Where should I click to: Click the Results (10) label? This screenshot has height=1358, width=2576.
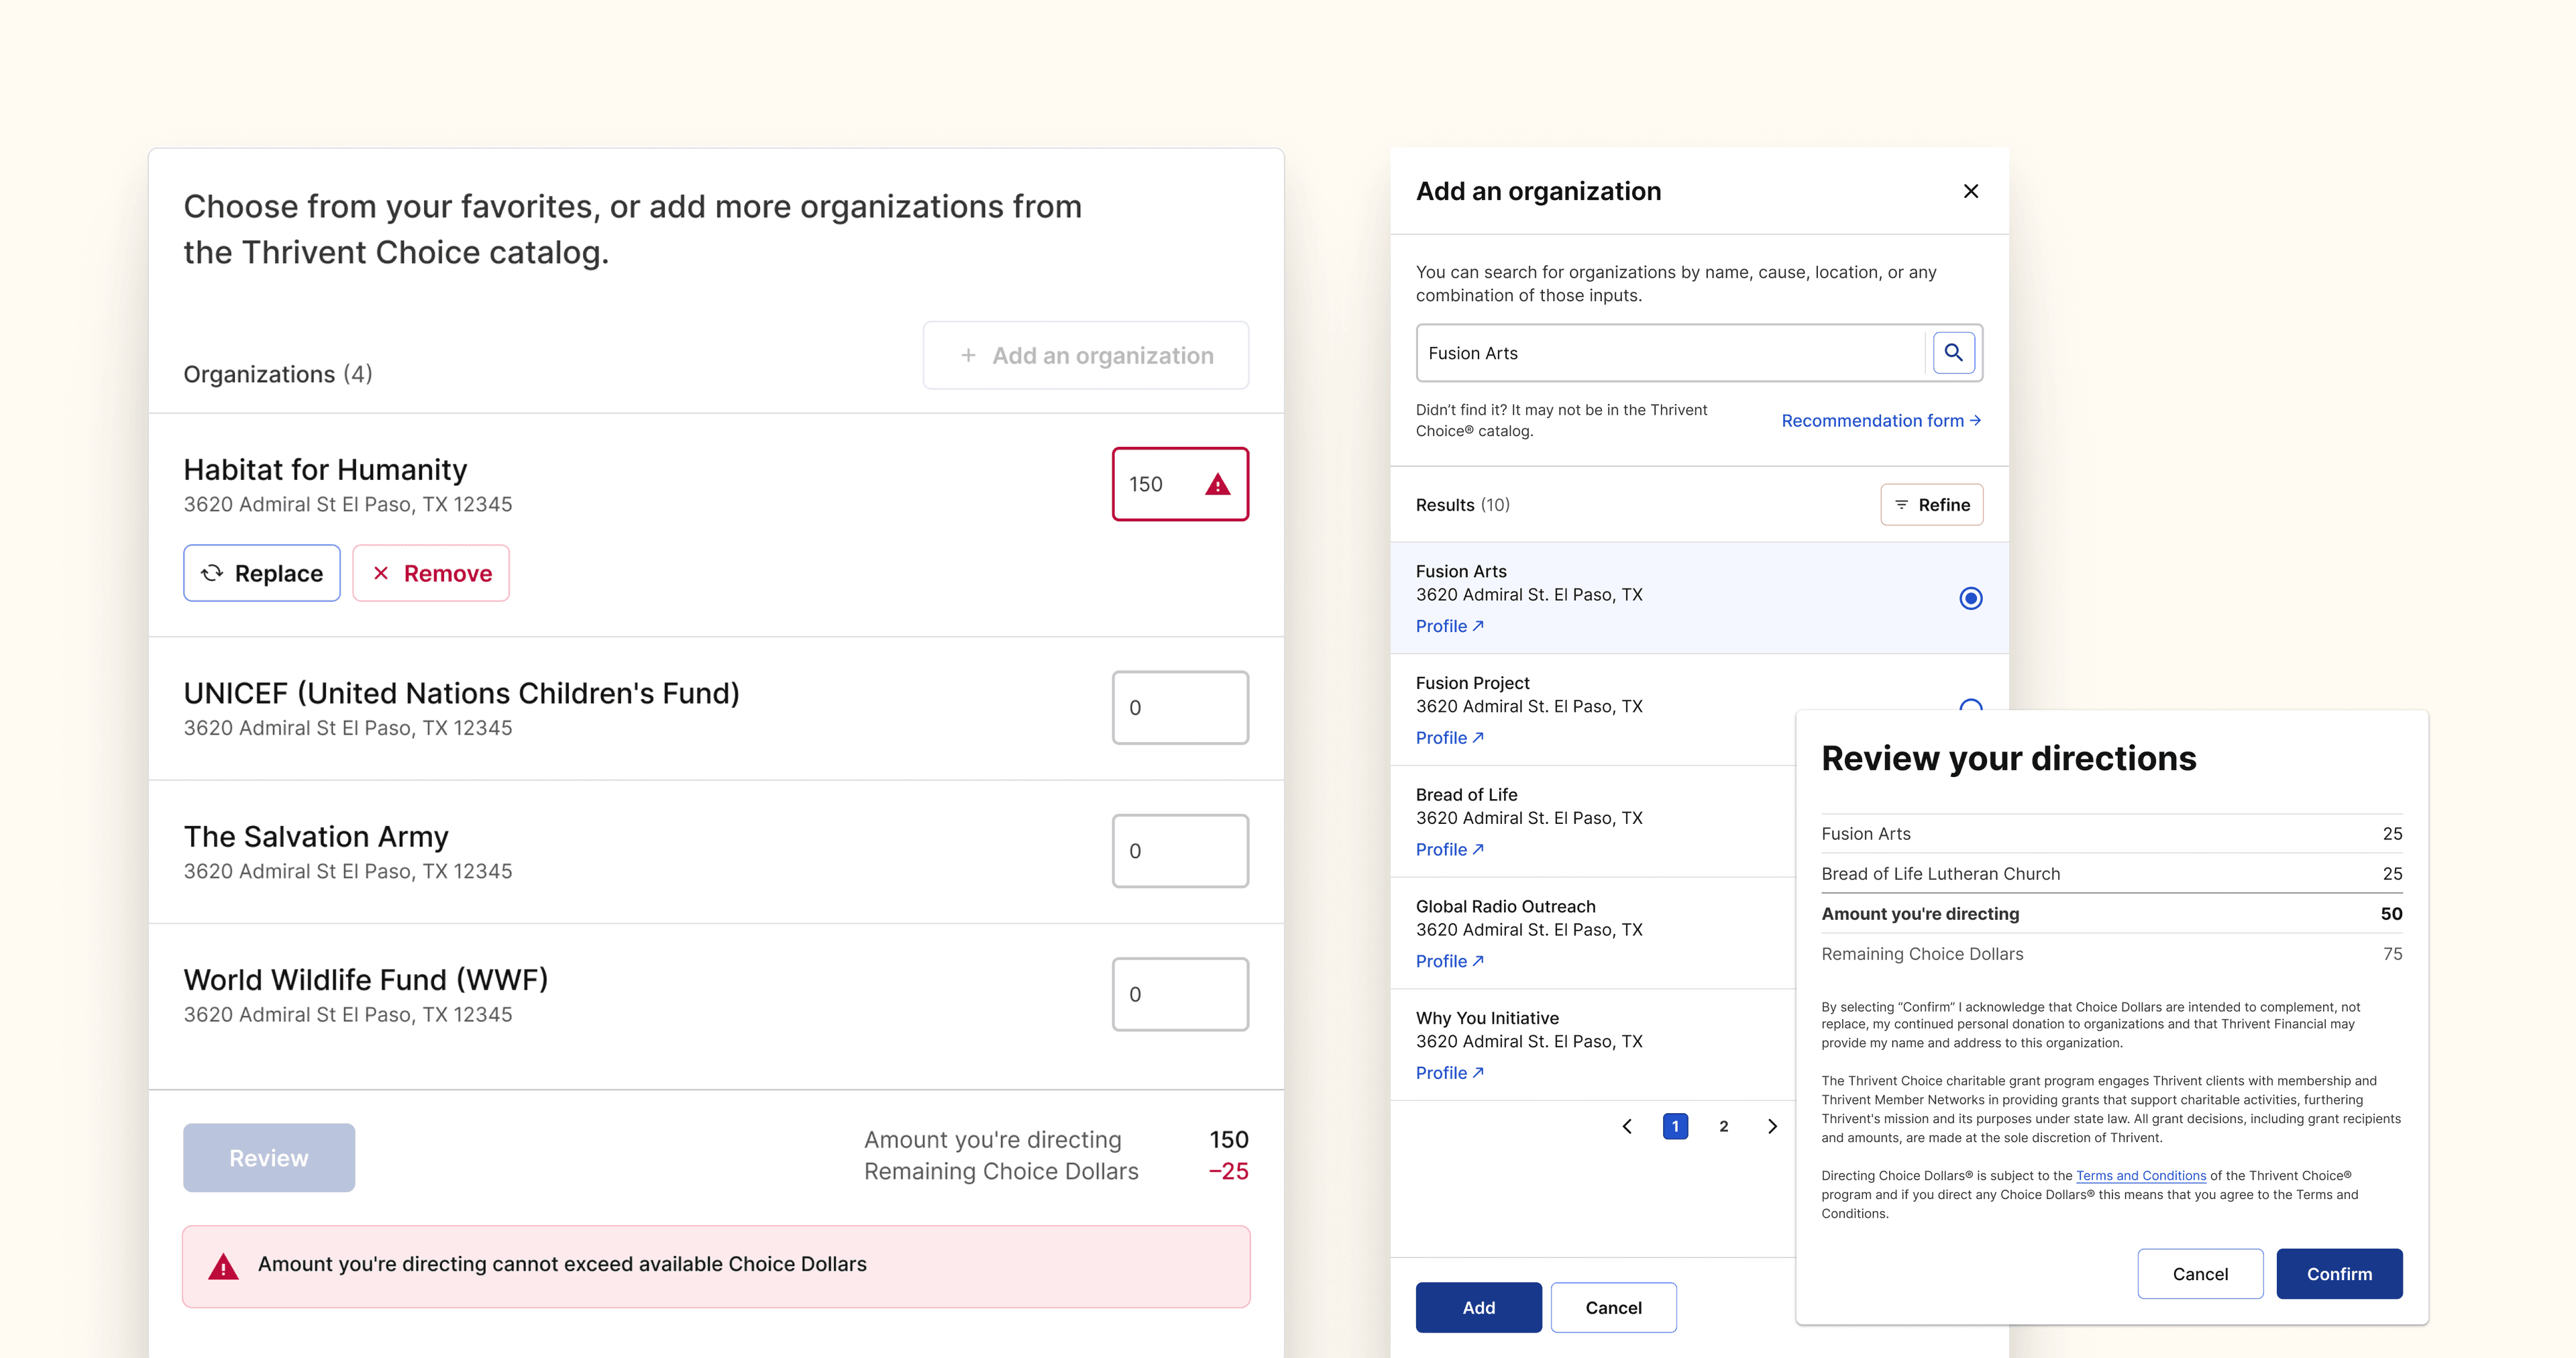[x=1462, y=505]
